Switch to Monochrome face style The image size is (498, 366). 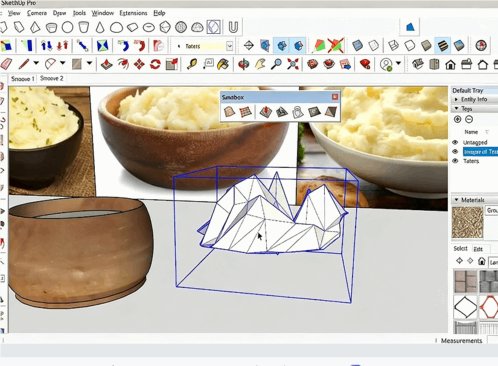click(x=459, y=45)
